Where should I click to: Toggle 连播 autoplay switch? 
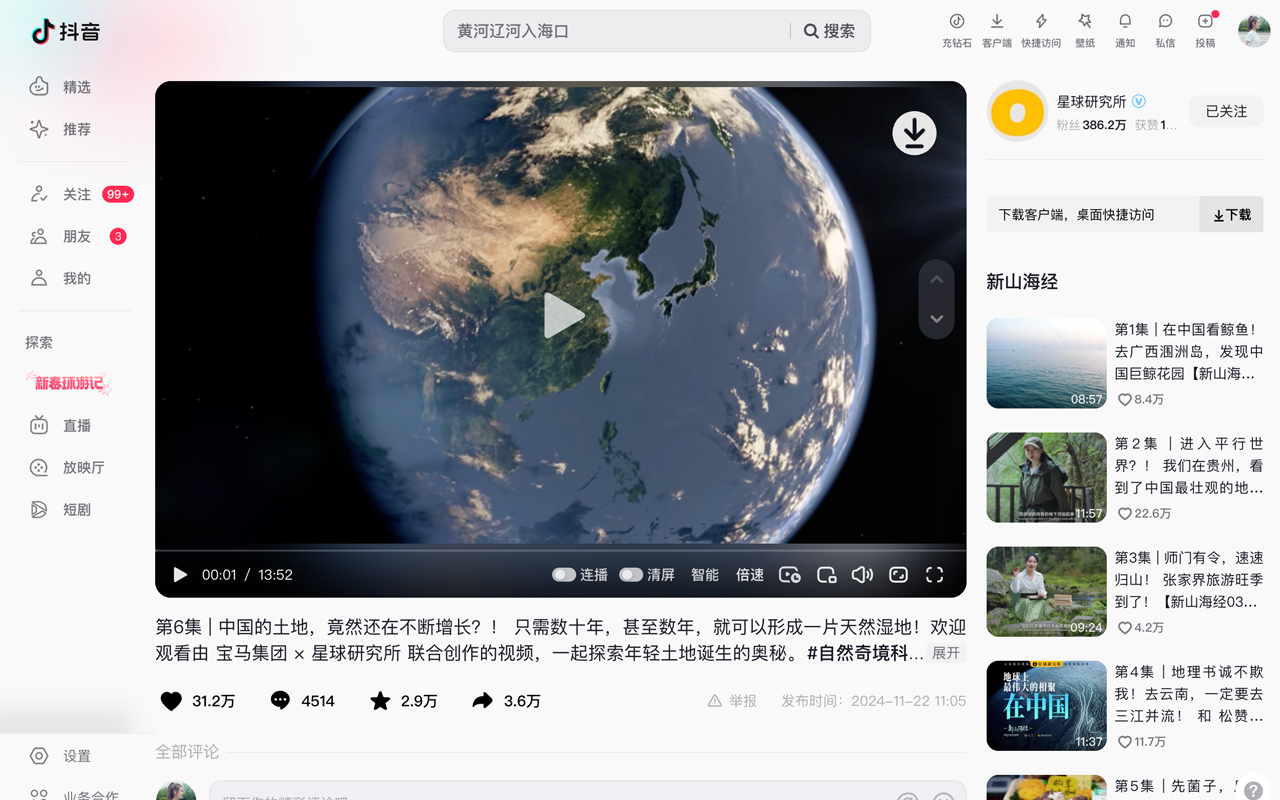(x=565, y=575)
